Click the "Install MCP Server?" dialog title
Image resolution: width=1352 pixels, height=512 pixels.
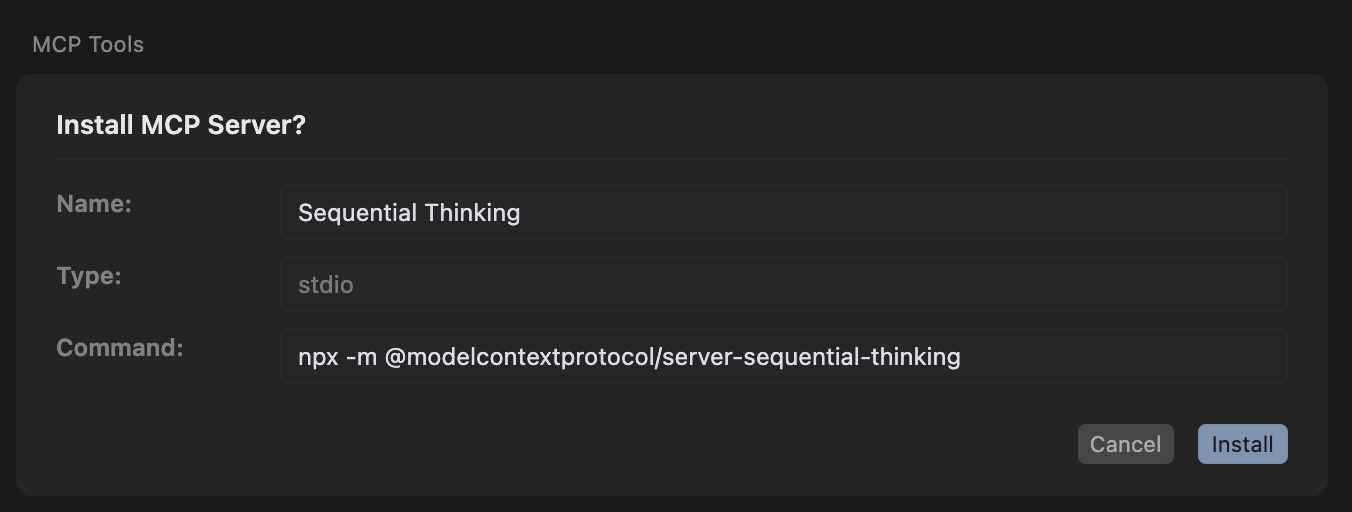(x=181, y=126)
